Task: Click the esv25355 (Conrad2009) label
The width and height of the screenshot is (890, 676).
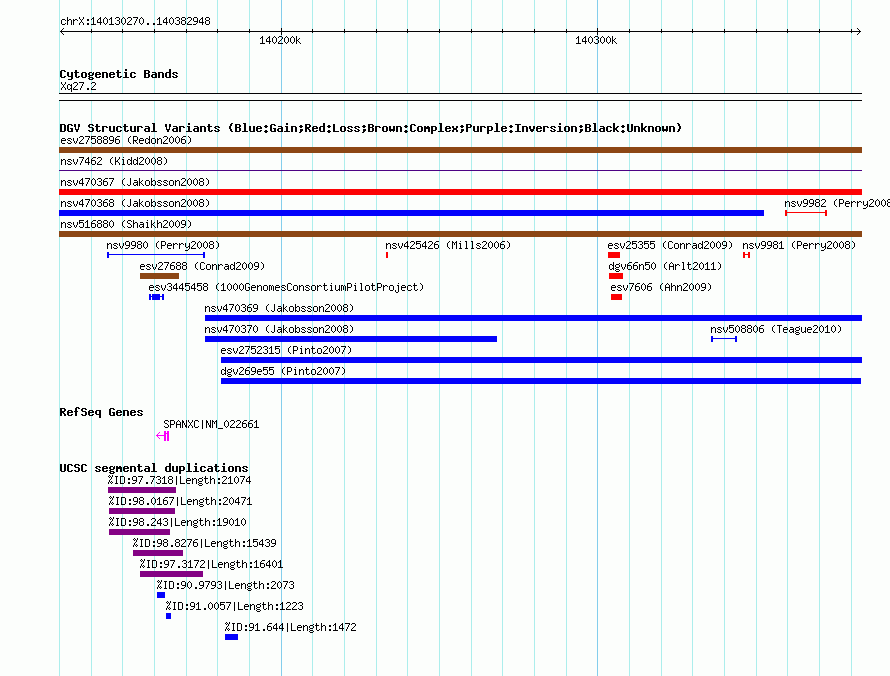Action: click(x=670, y=245)
